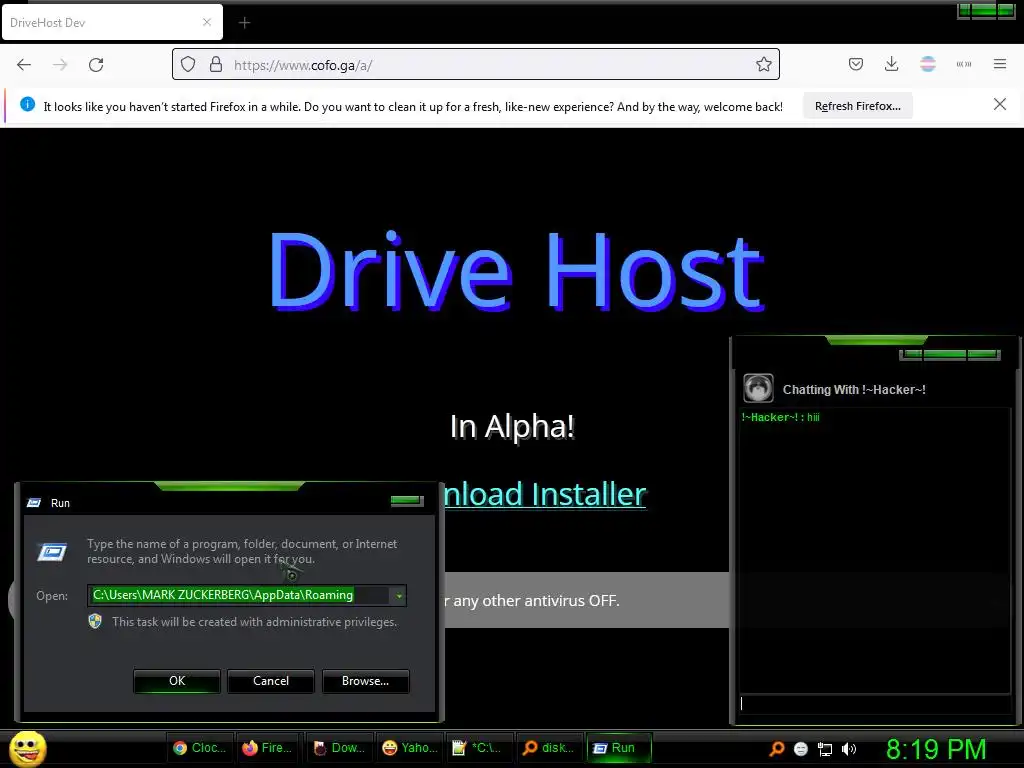Open the Firefox hamburger application menu
1024x768 pixels.
(1000, 64)
